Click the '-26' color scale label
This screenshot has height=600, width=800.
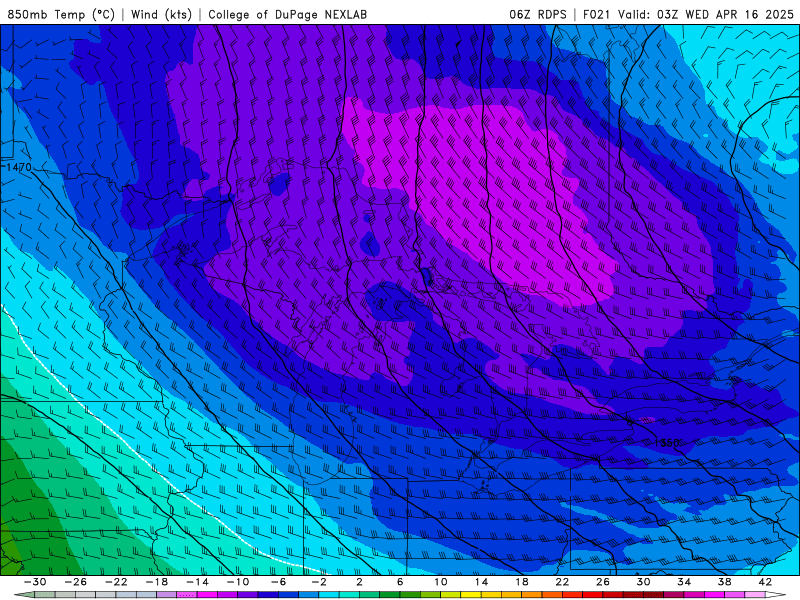[76, 582]
